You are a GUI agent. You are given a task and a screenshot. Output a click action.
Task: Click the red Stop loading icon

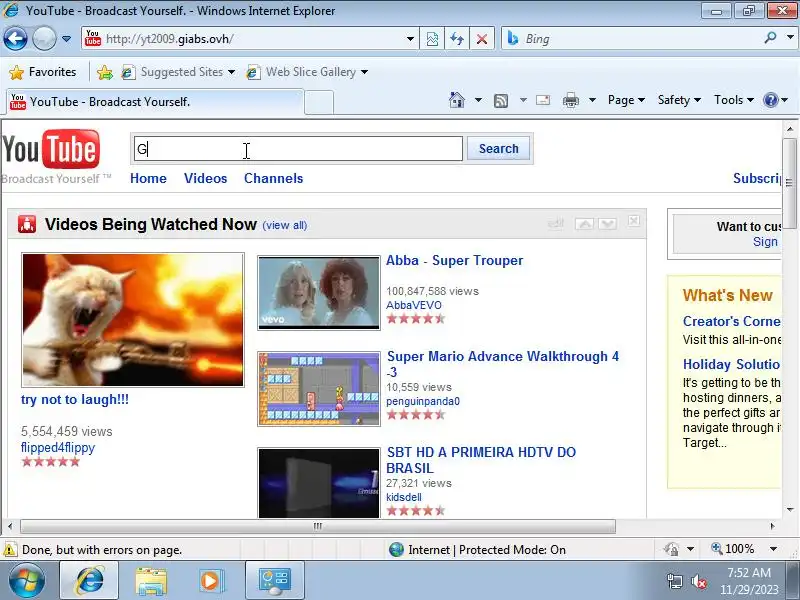(x=482, y=39)
